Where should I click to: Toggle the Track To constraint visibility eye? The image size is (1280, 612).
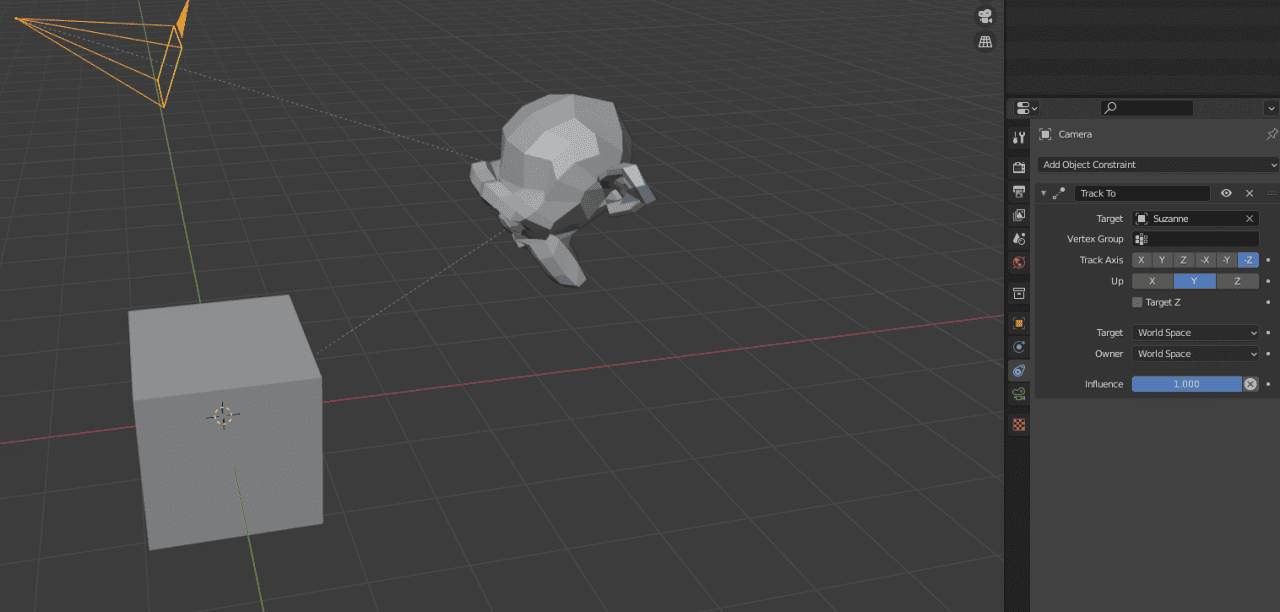pos(1226,193)
